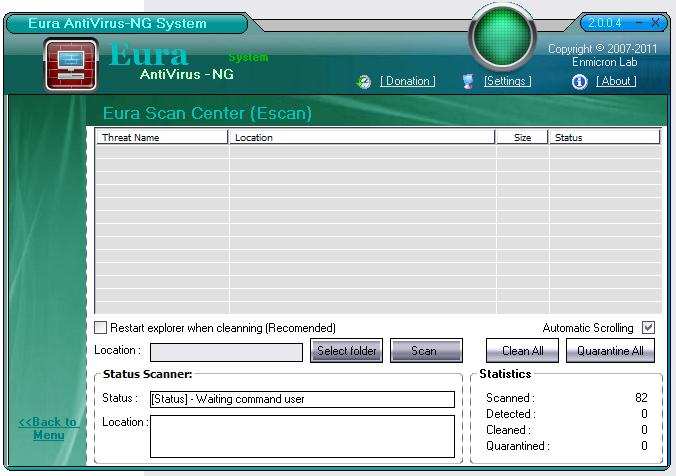Click the green status orb indicator
The height and width of the screenshot is (476, 676).
point(503,37)
